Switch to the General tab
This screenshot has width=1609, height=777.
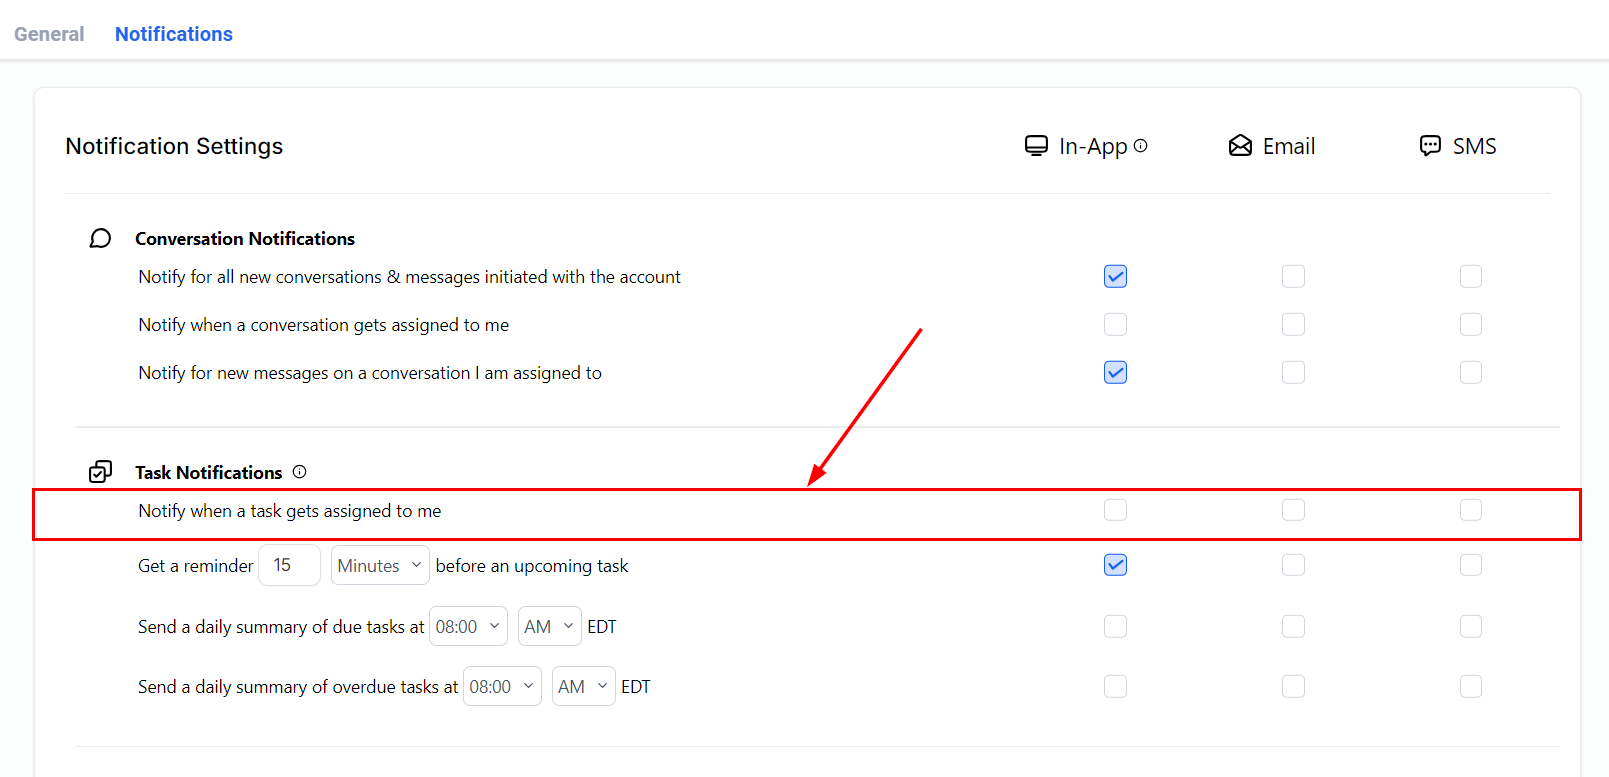click(x=49, y=34)
